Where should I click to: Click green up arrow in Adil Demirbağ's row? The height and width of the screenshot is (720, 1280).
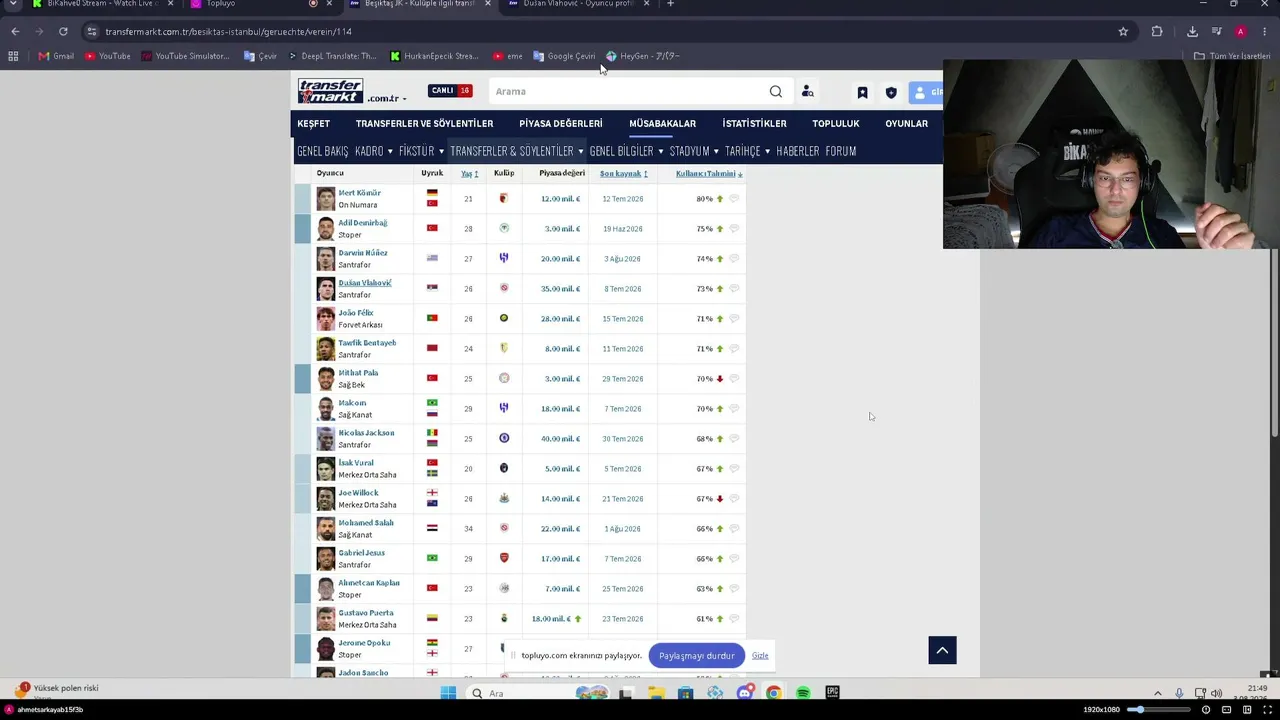pos(720,229)
